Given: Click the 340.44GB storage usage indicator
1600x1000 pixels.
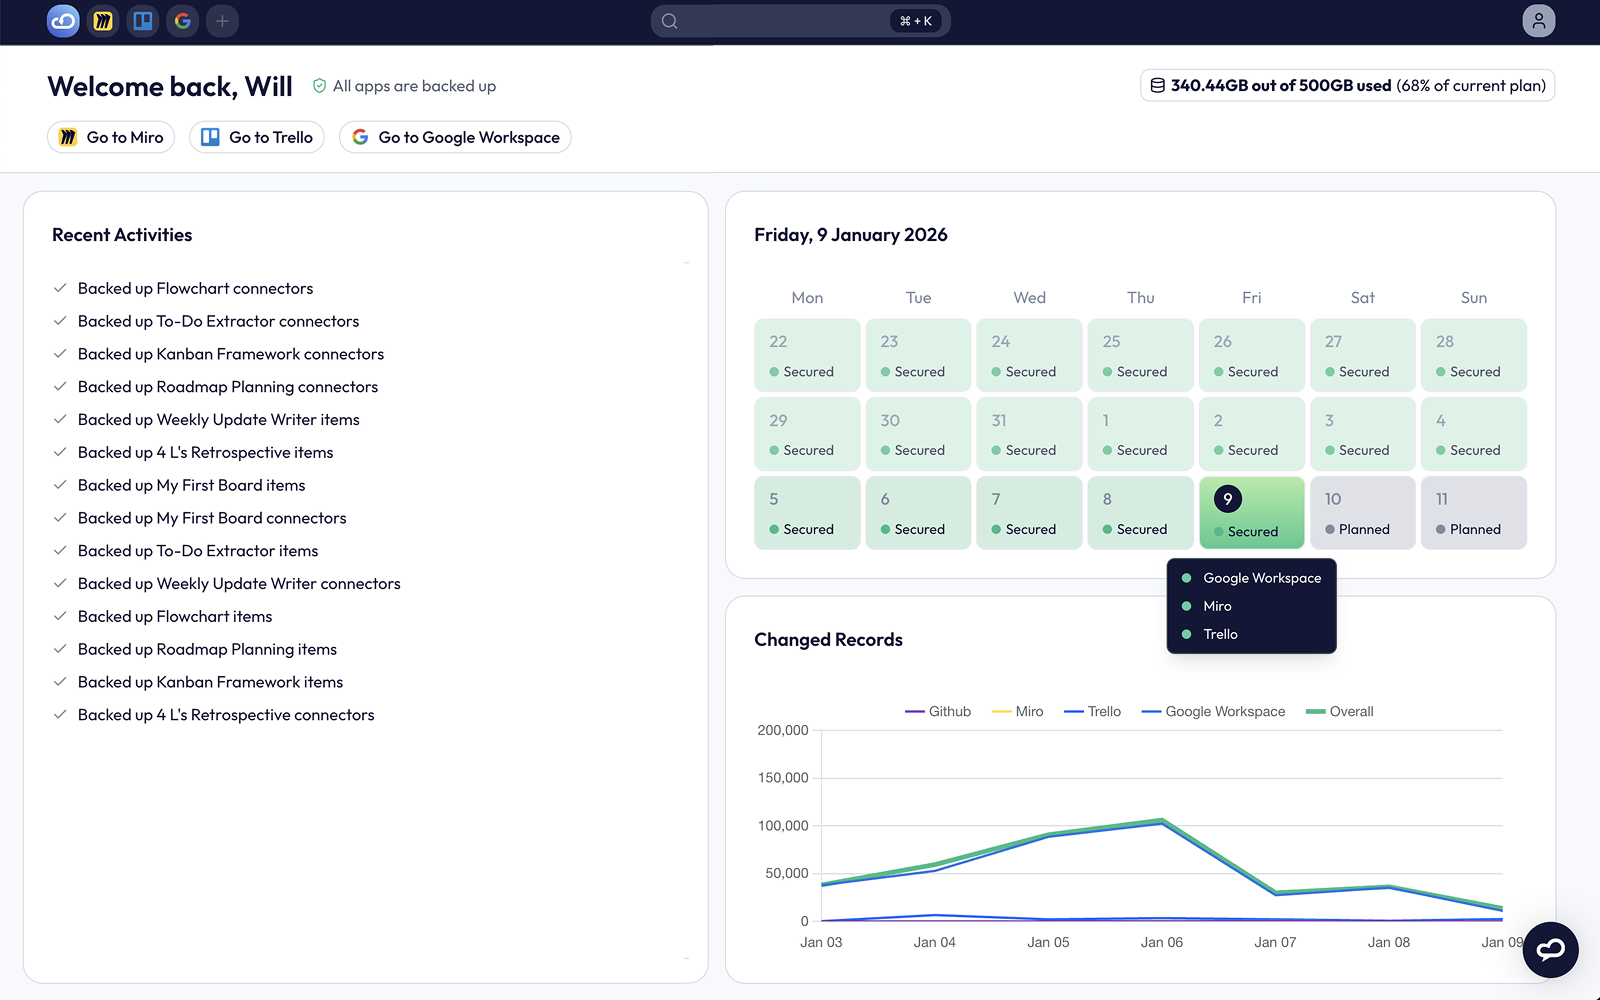Looking at the screenshot, I should (x=1348, y=85).
